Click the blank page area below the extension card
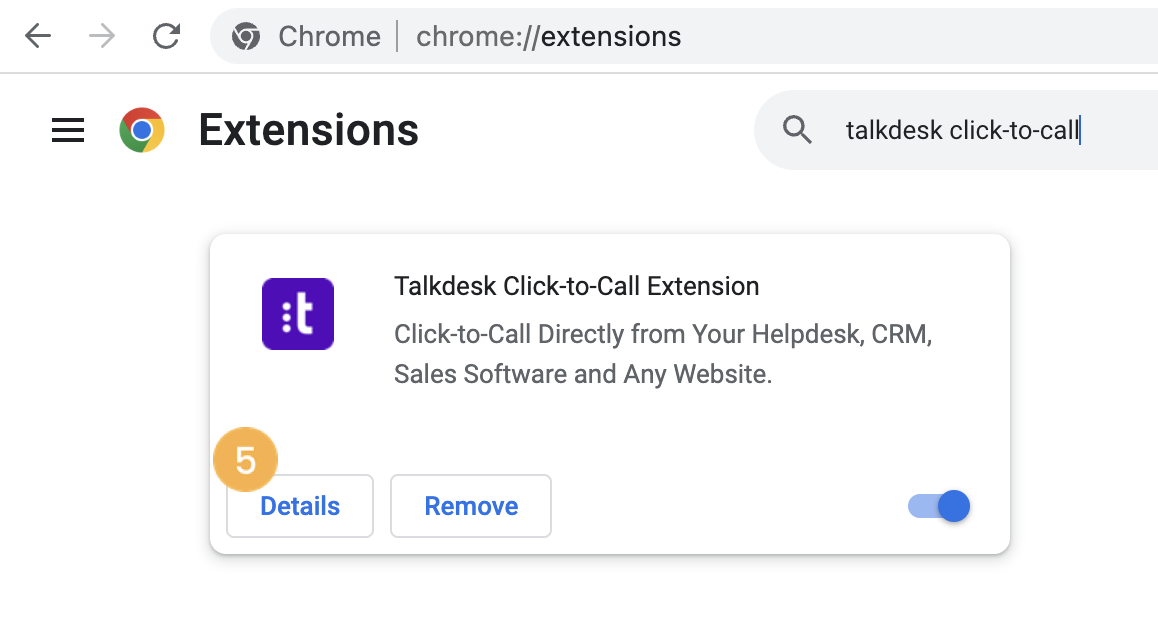 tap(610, 597)
